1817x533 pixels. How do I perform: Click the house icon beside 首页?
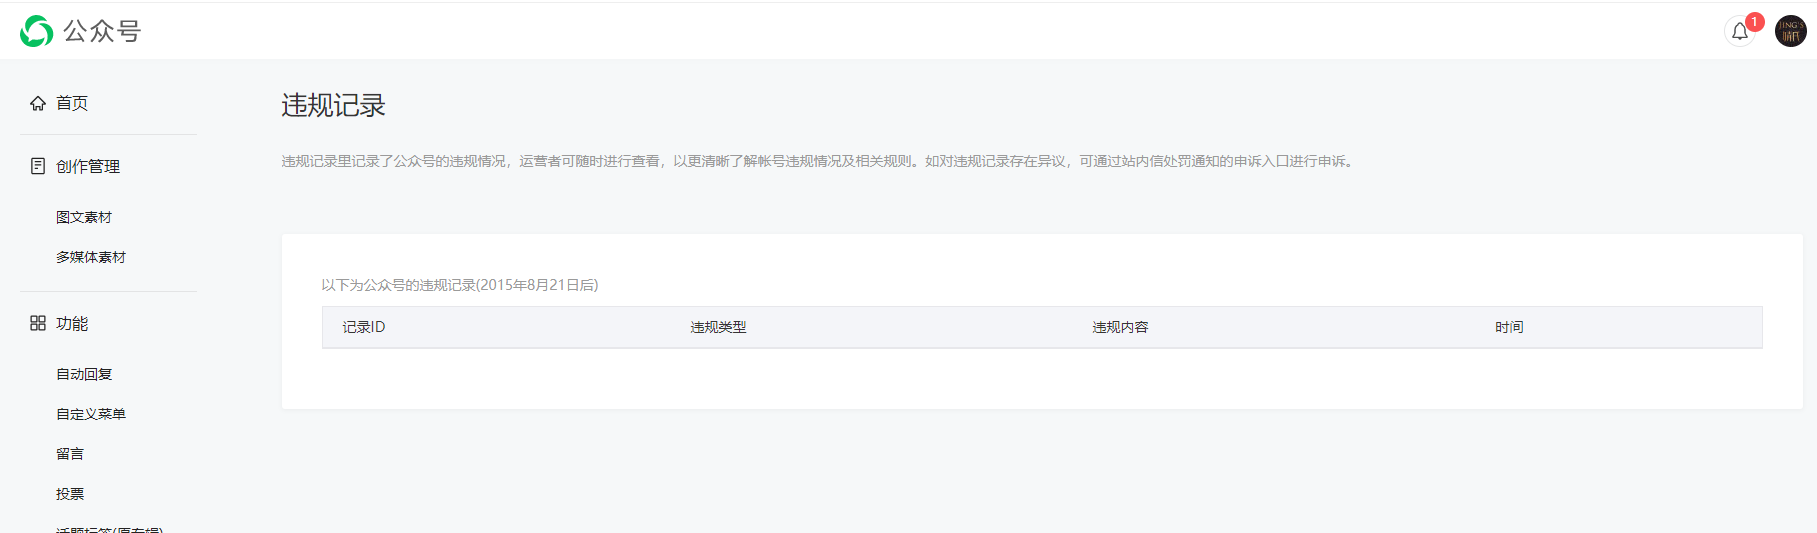38,103
